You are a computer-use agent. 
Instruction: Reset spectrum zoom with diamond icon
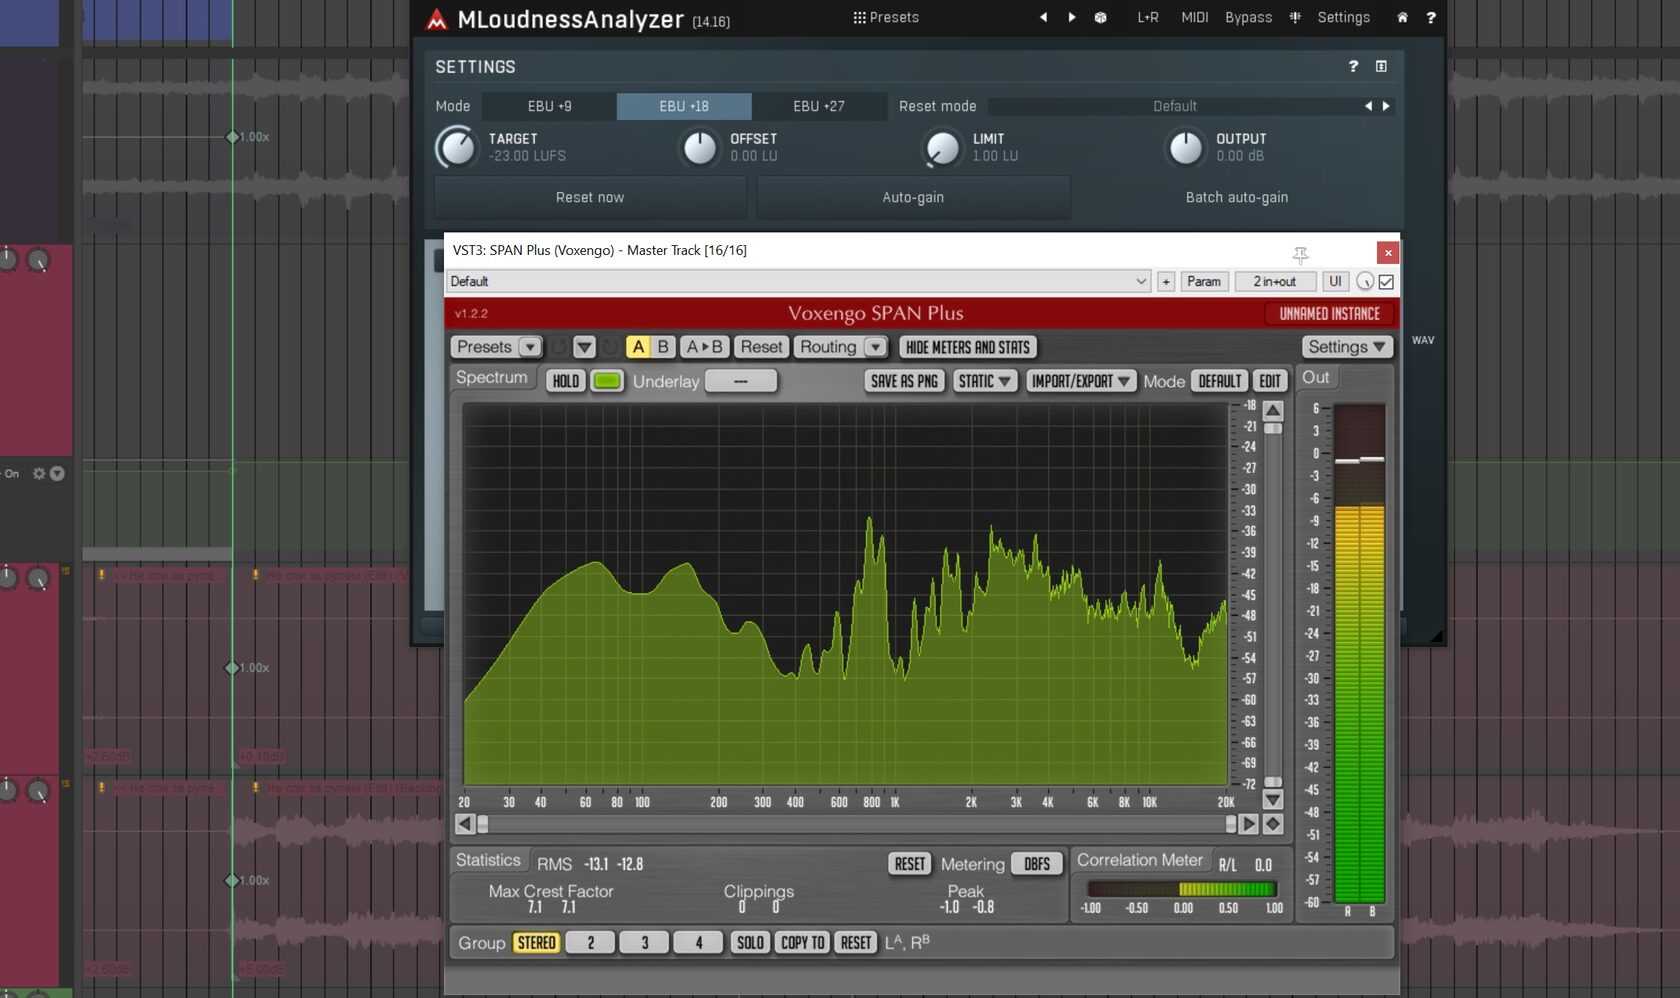coord(1273,824)
